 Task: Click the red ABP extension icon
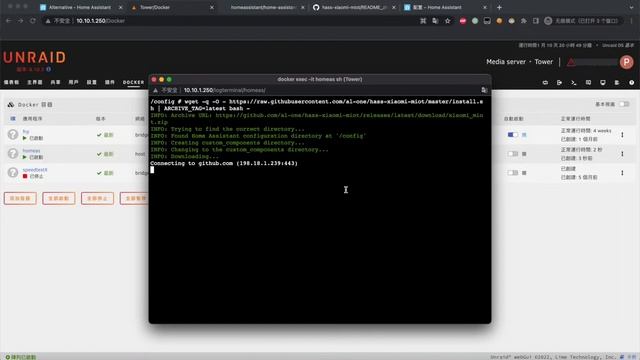coord(462,21)
